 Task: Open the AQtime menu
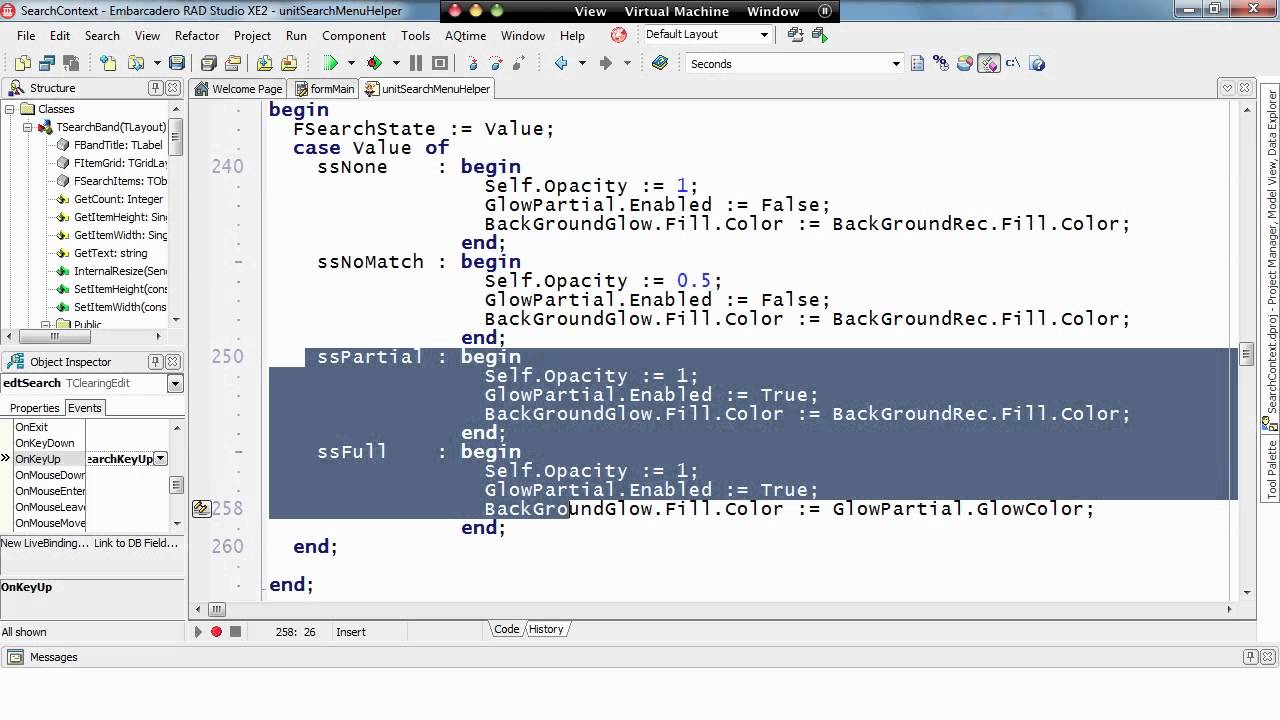(x=465, y=35)
